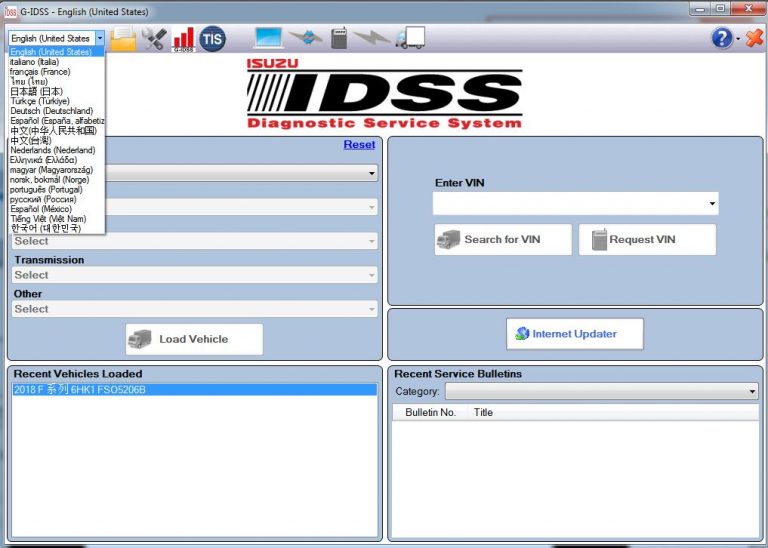Viewport: 768px width, 548px height.
Task: Click the truck icon in toolbar
Action: click(x=410, y=38)
